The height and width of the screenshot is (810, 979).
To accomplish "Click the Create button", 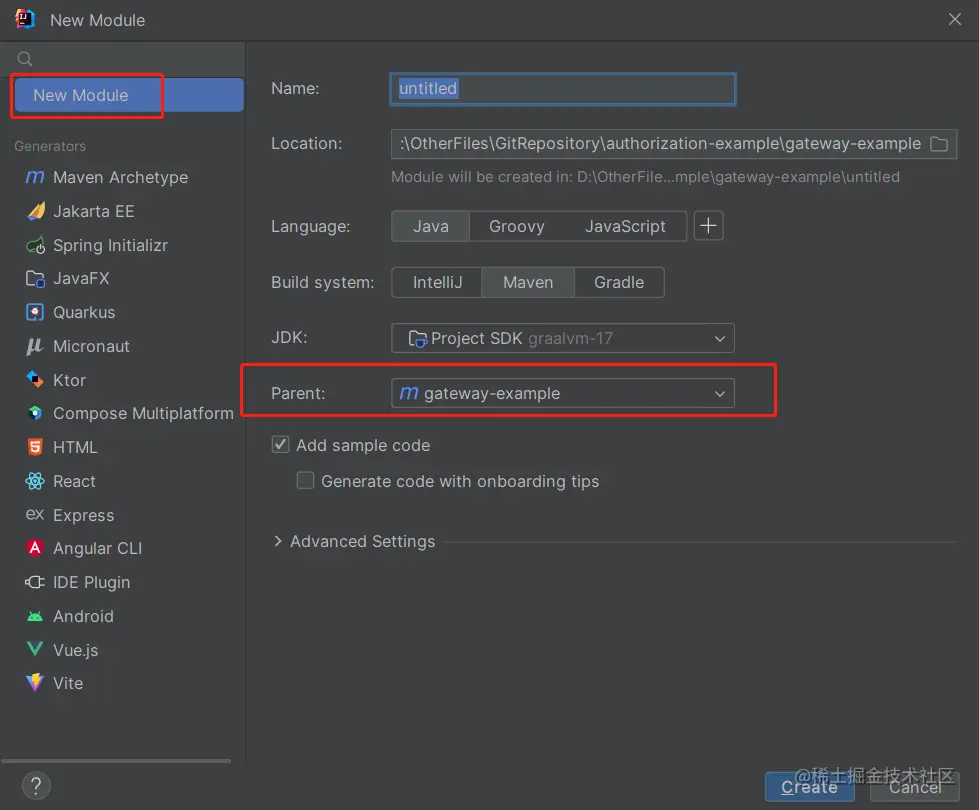I will (x=810, y=787).
